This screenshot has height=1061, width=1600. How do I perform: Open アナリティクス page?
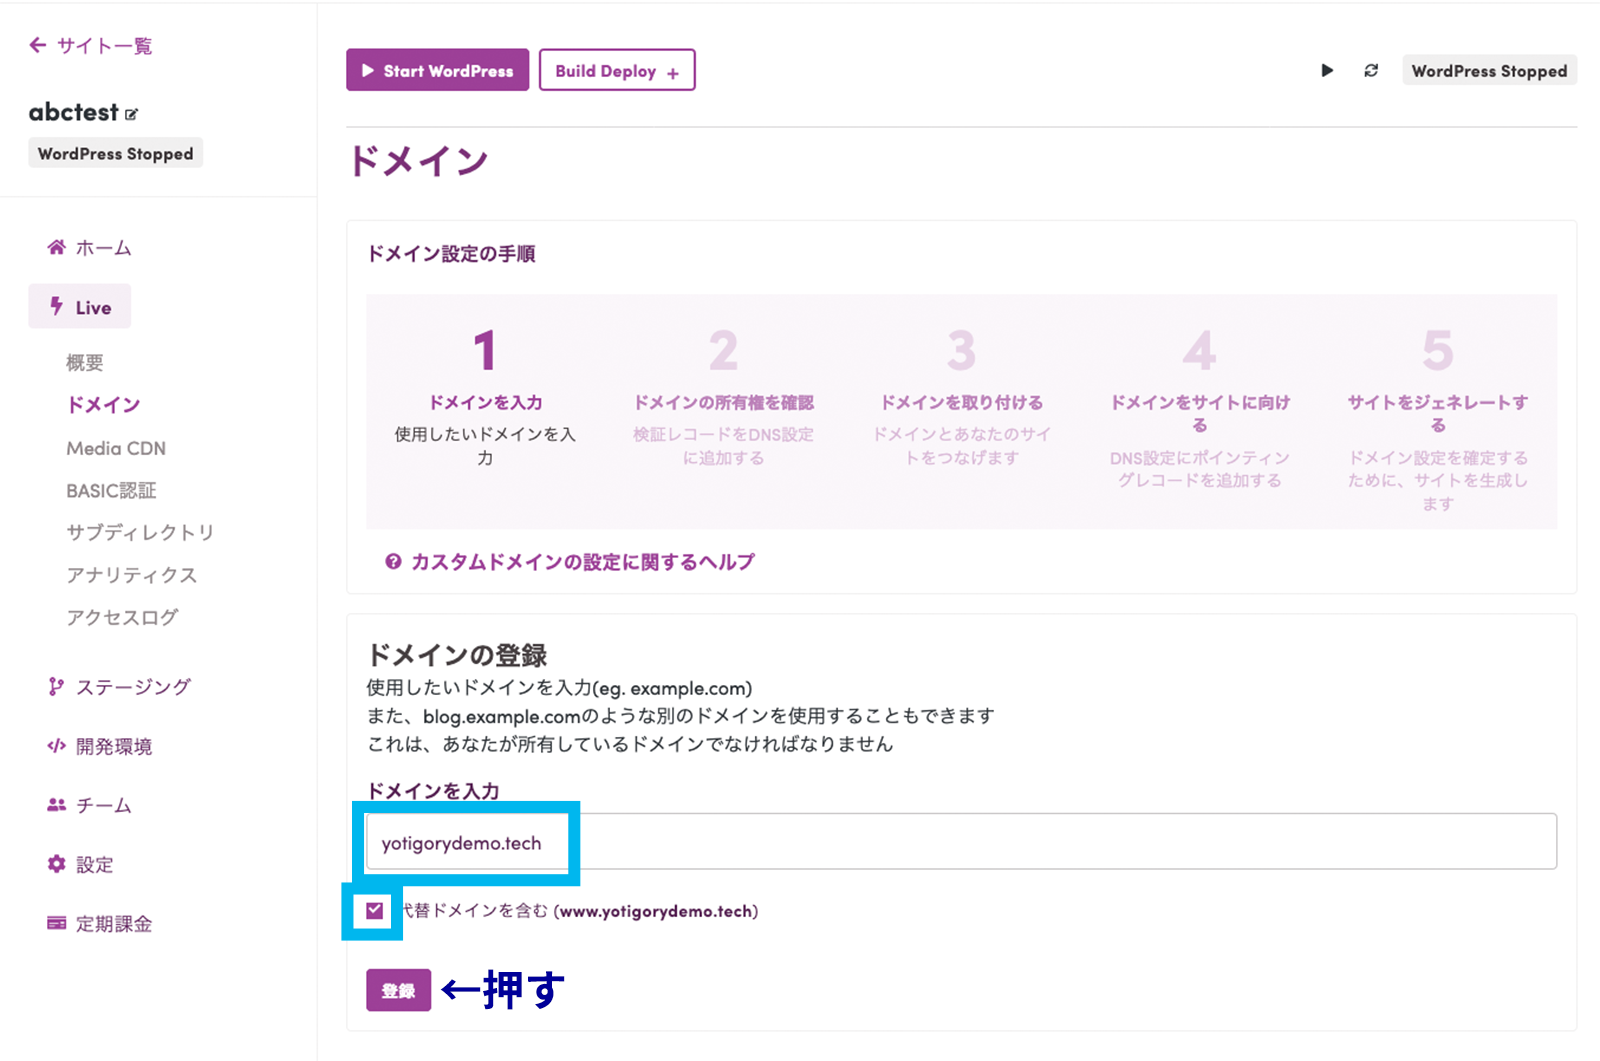click(132, 575)
